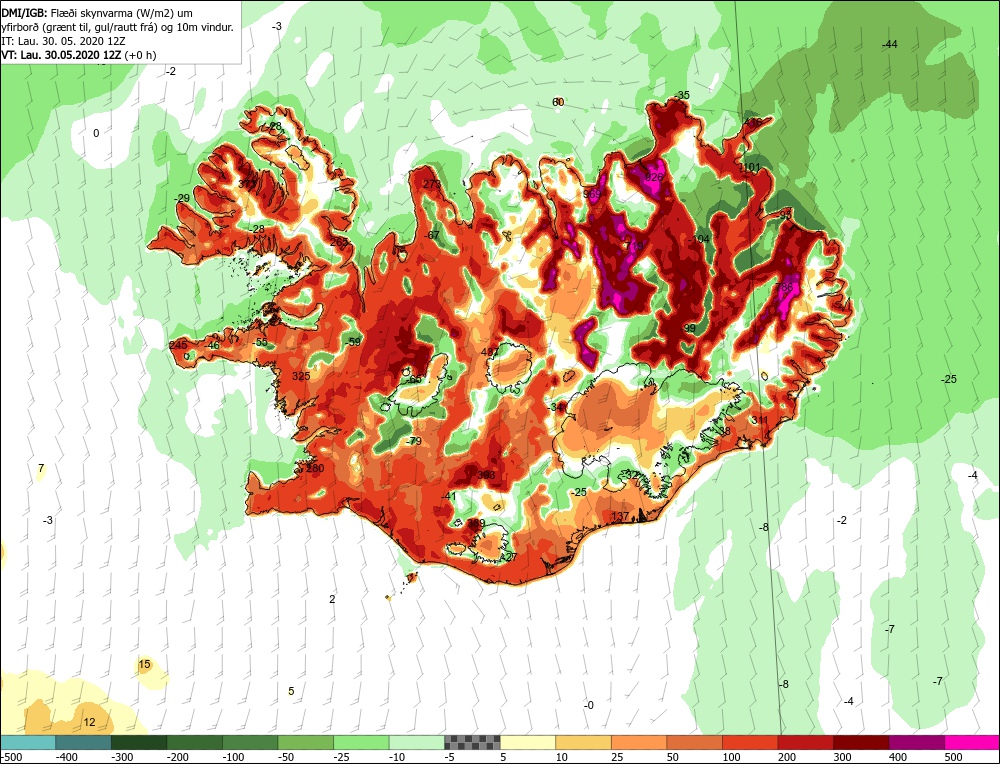Click the '7' value west of Iceland
The width and height of the screenshot is (1000, 764).
[x=41, y=469]
